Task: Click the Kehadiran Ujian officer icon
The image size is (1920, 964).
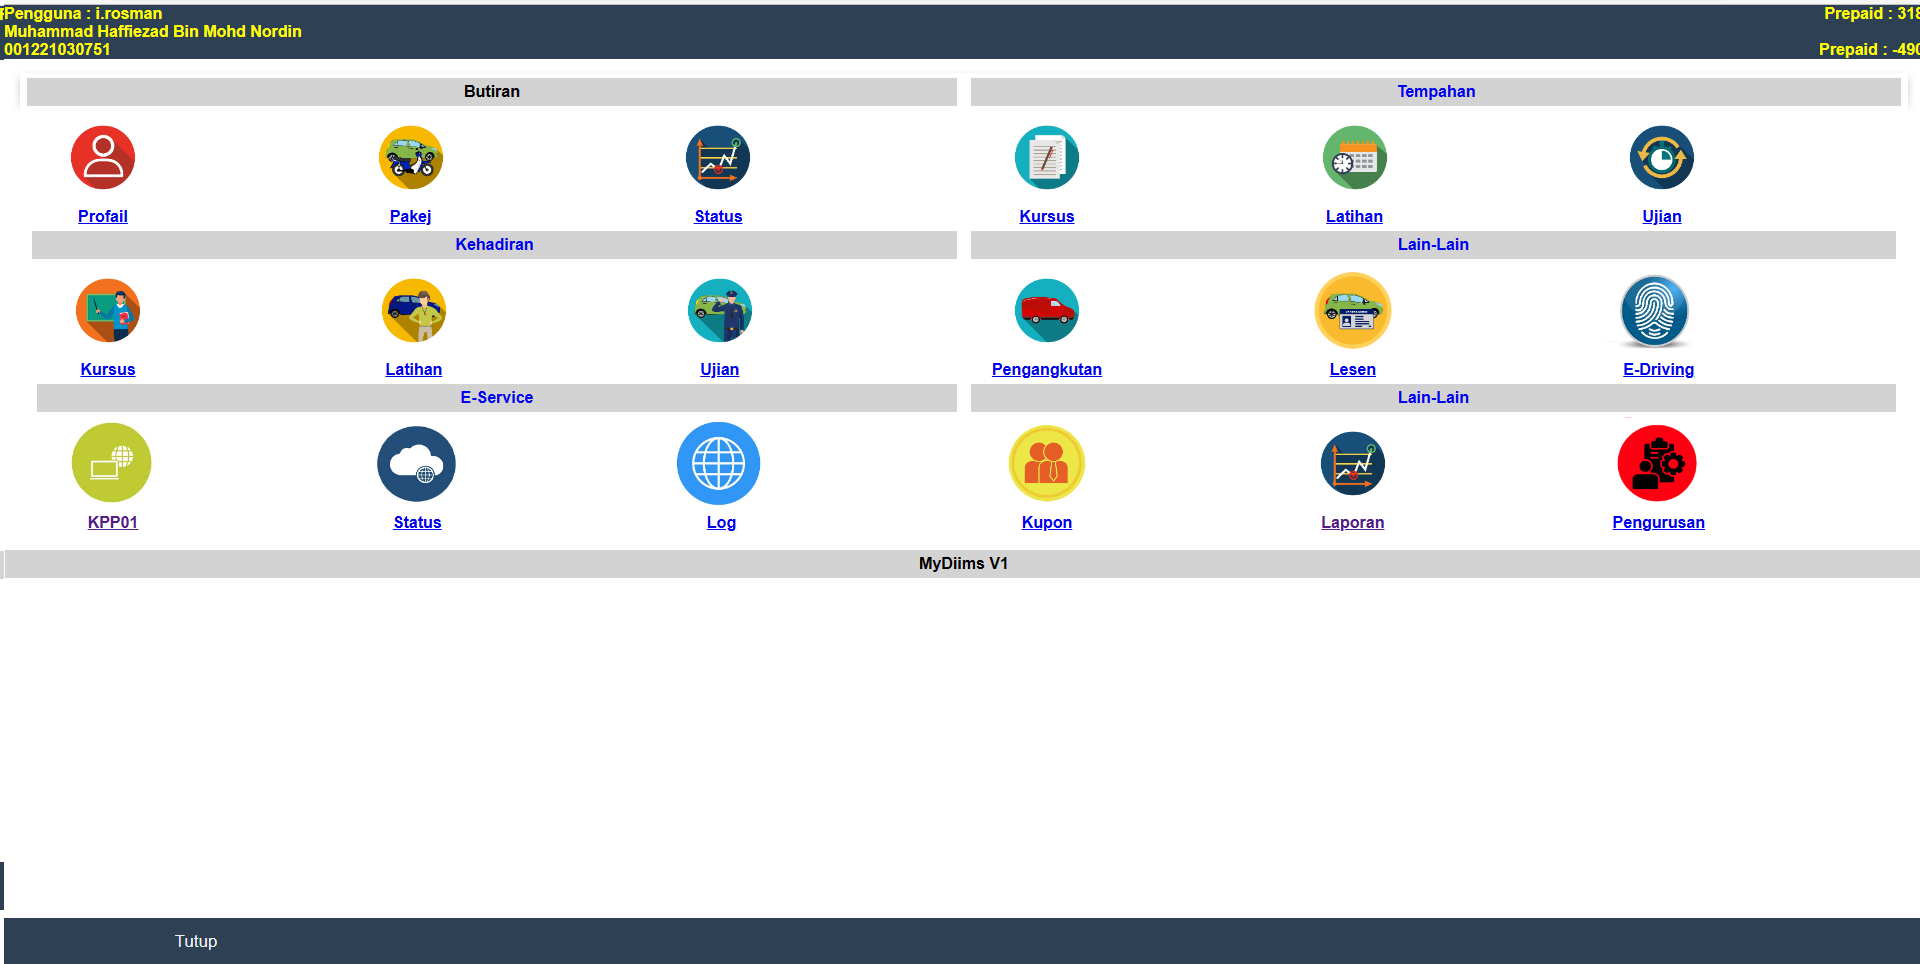Action: [720, 311]
